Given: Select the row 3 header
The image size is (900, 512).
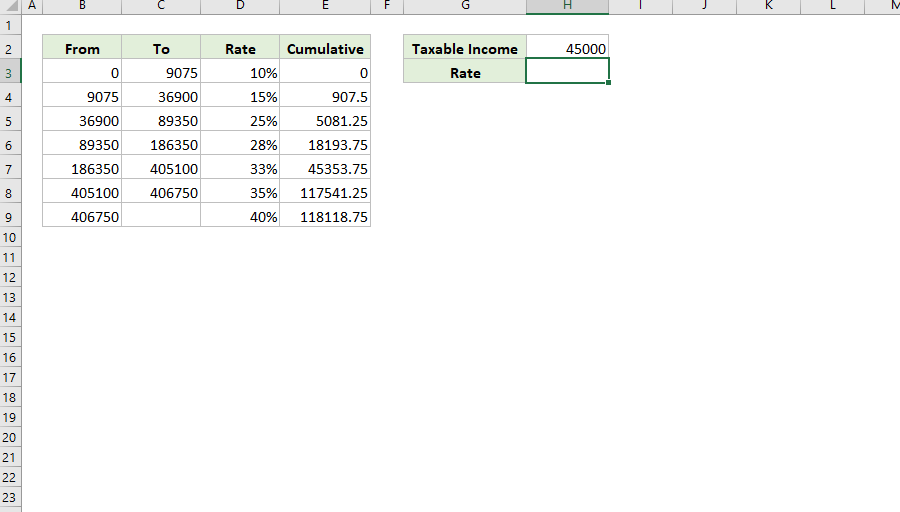Looking at the screenshot, I should point(10,73).
